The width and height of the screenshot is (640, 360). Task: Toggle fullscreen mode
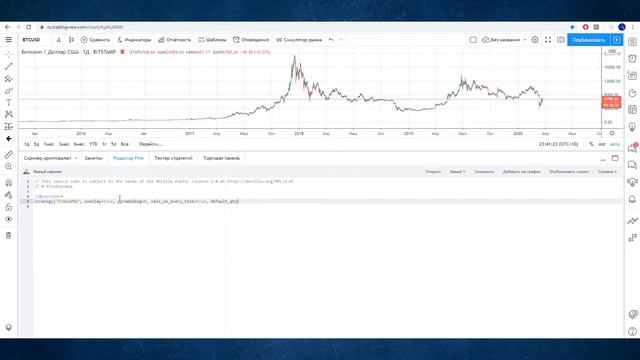548,40
